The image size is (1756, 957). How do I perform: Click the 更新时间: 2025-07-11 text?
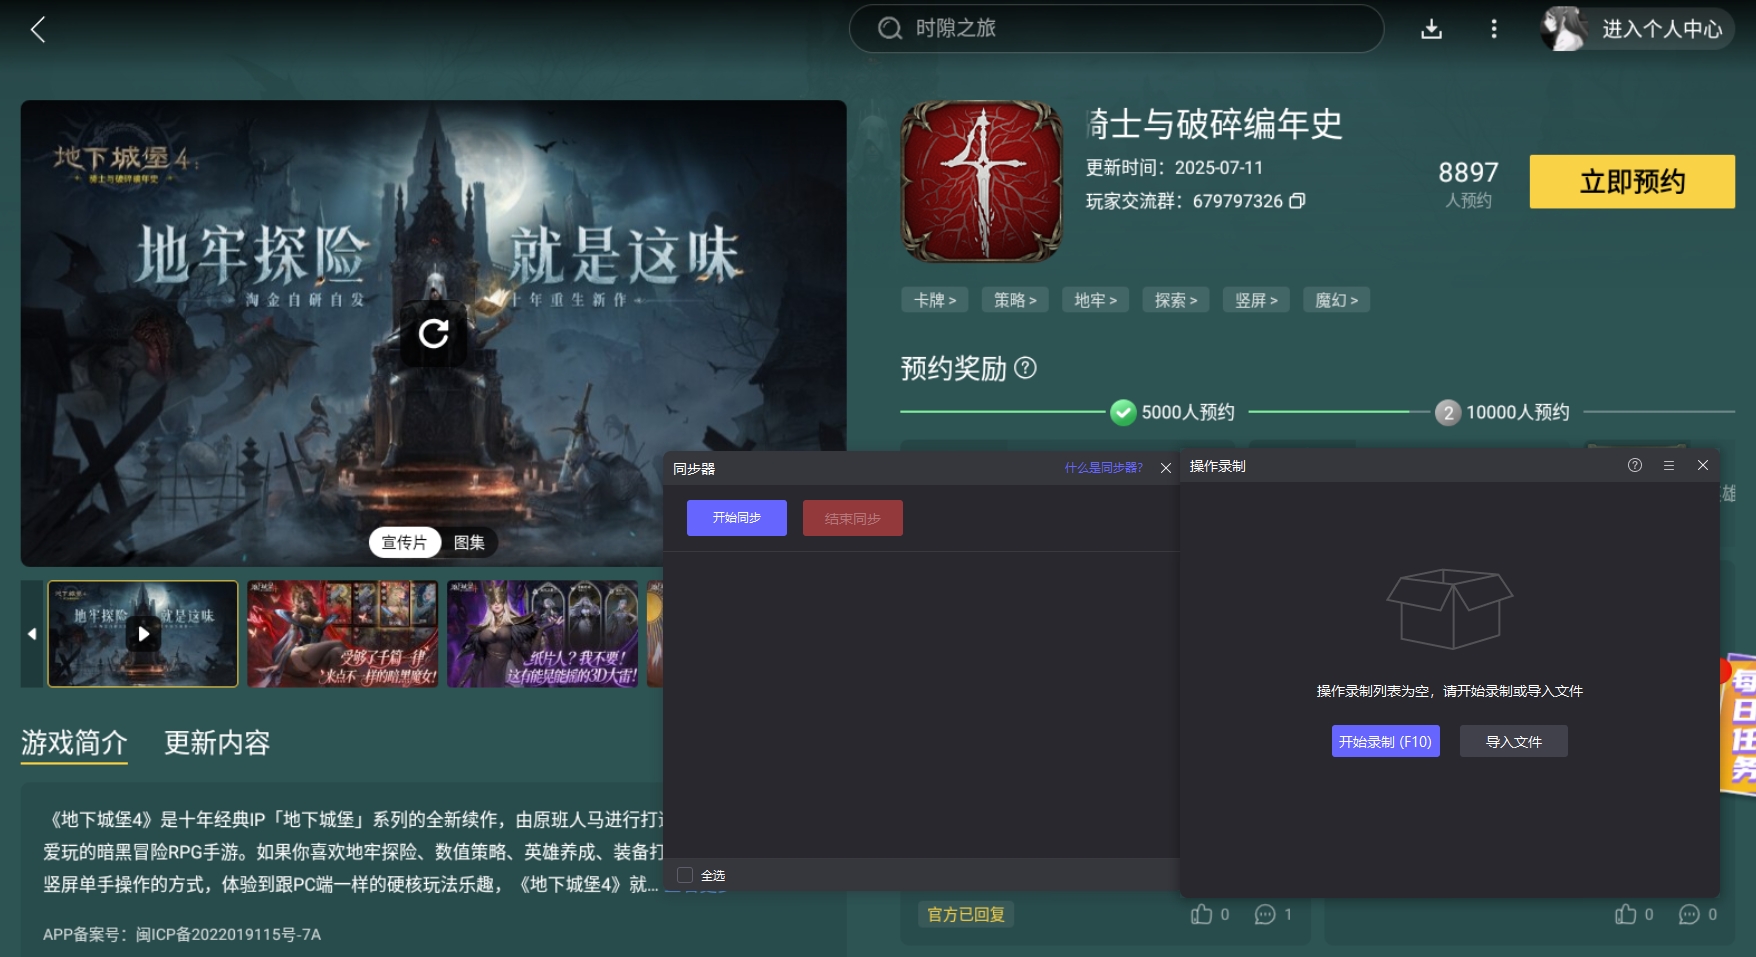[x=1174, y=168]
